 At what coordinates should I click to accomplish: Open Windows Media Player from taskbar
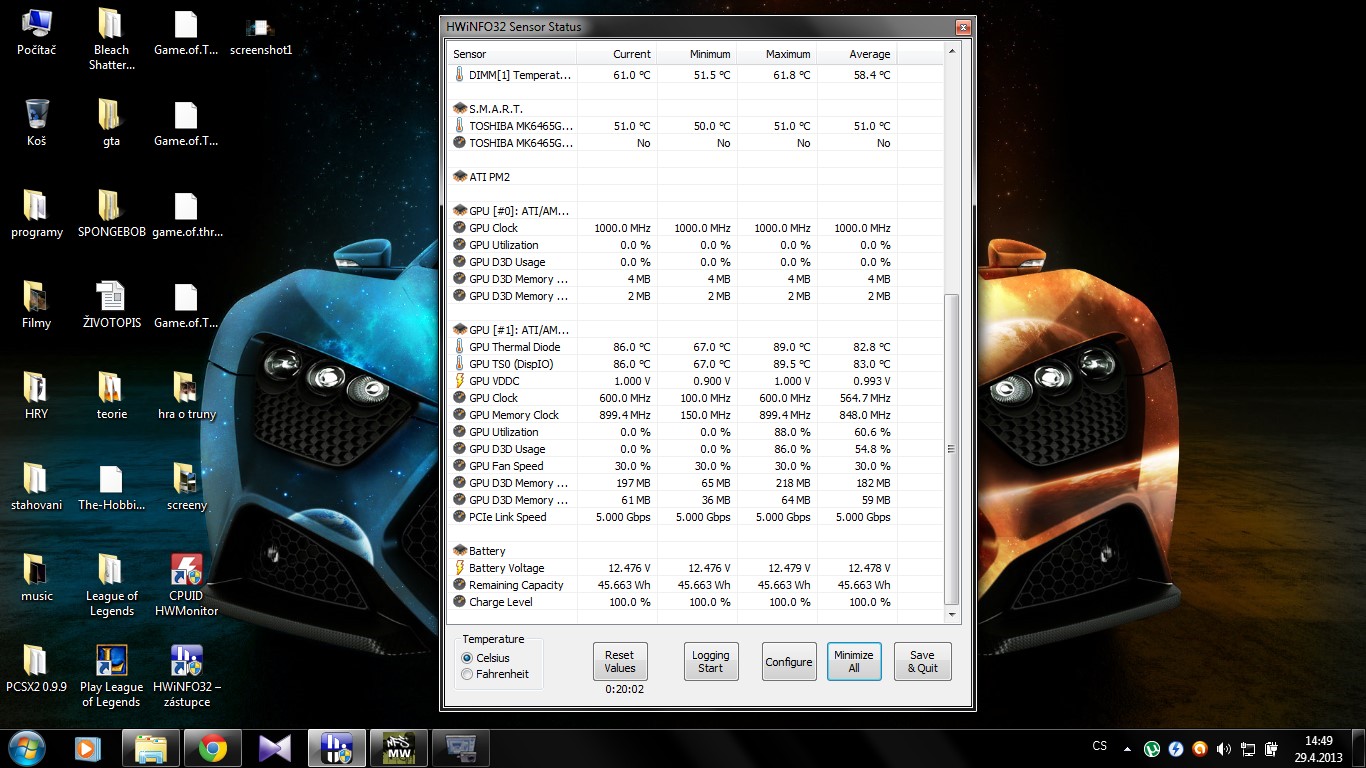(88, 747)
